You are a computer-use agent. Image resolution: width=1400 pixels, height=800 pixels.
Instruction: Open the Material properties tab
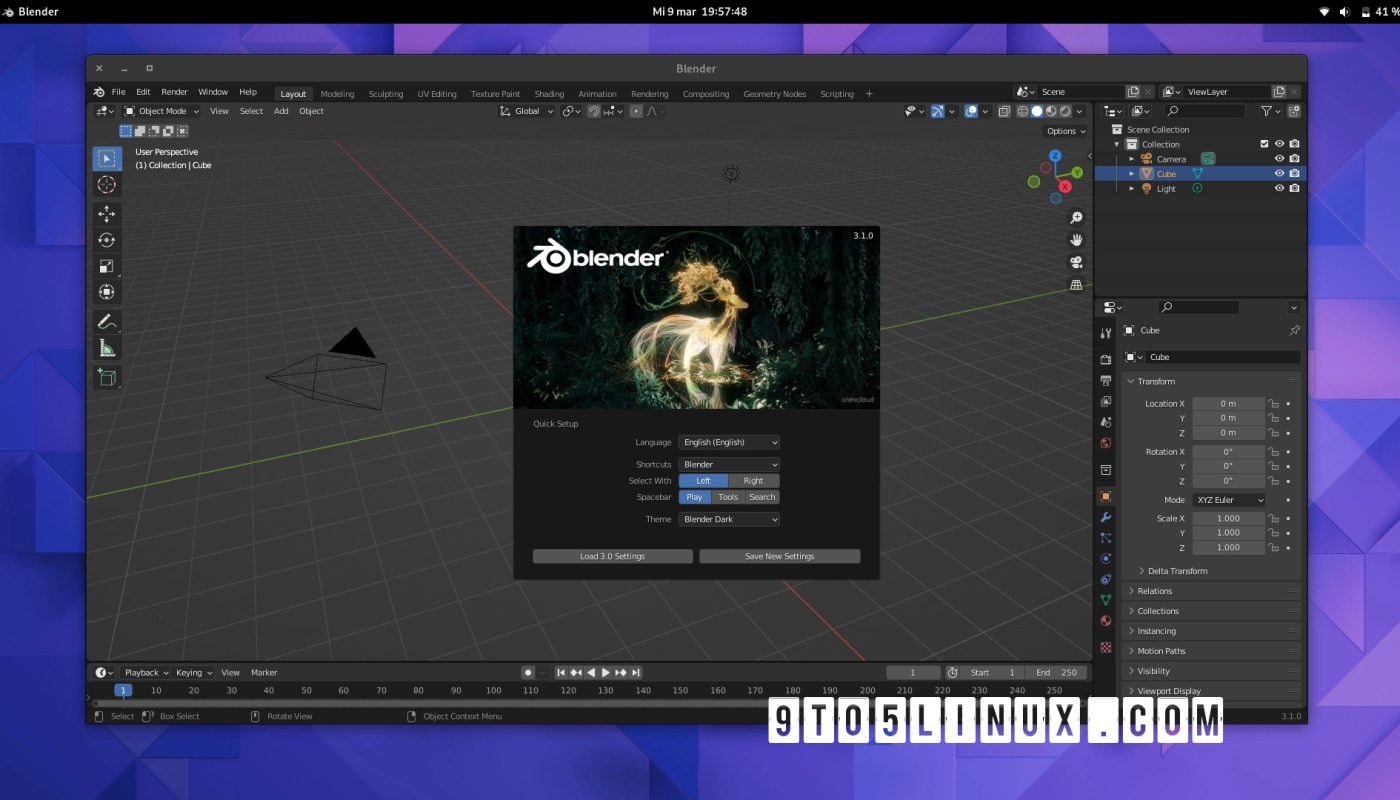pos(1105,621)
